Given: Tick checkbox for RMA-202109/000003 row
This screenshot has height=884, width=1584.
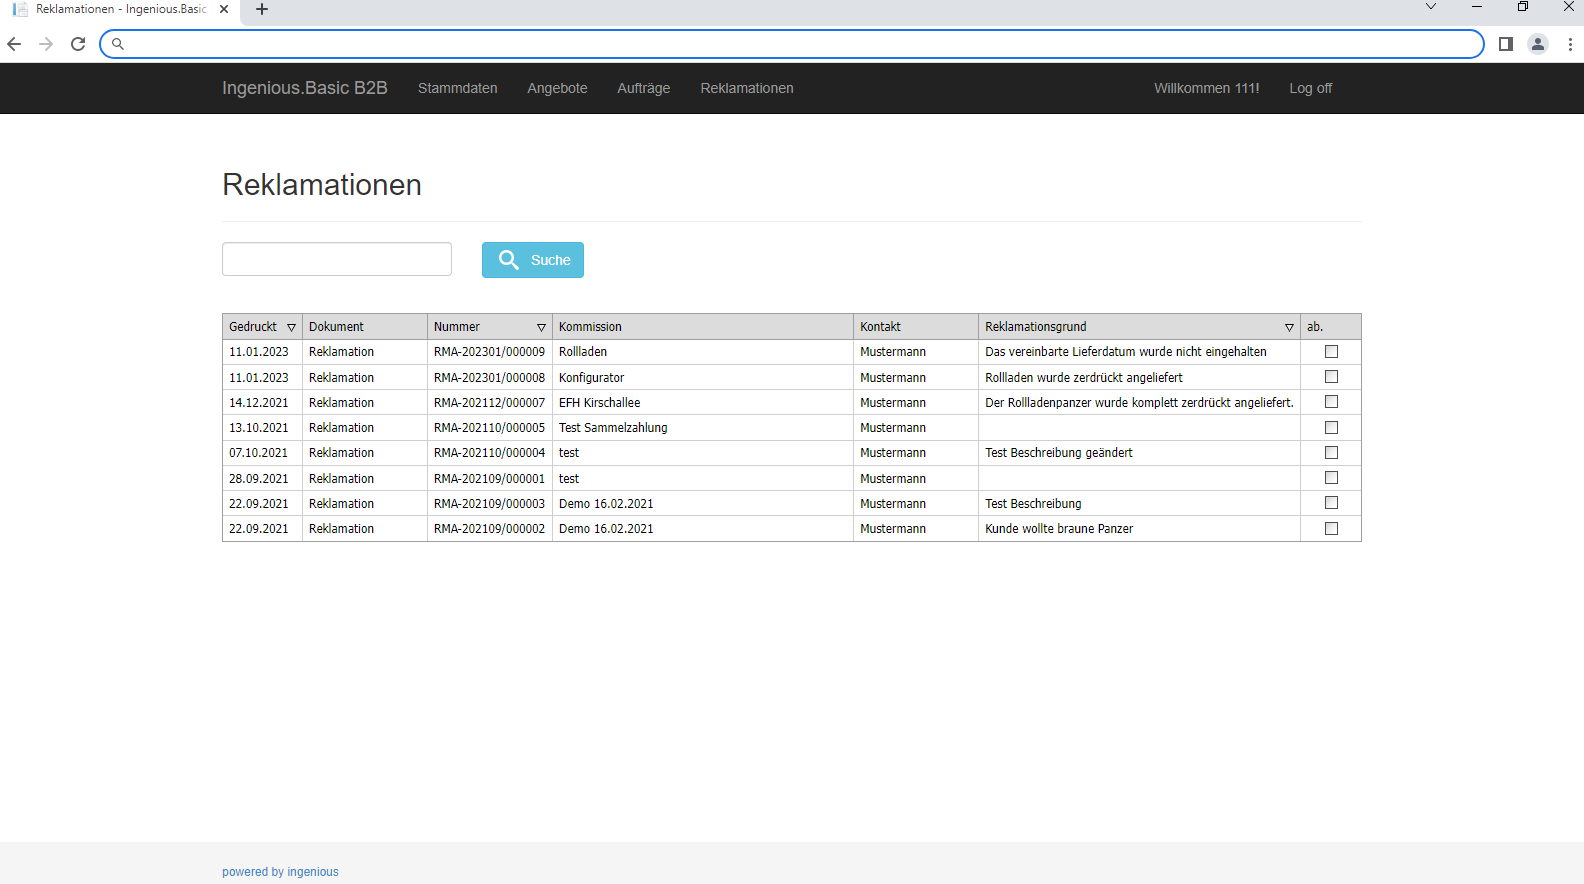Looking at the screenshot, I should [x=1331, y=503].
